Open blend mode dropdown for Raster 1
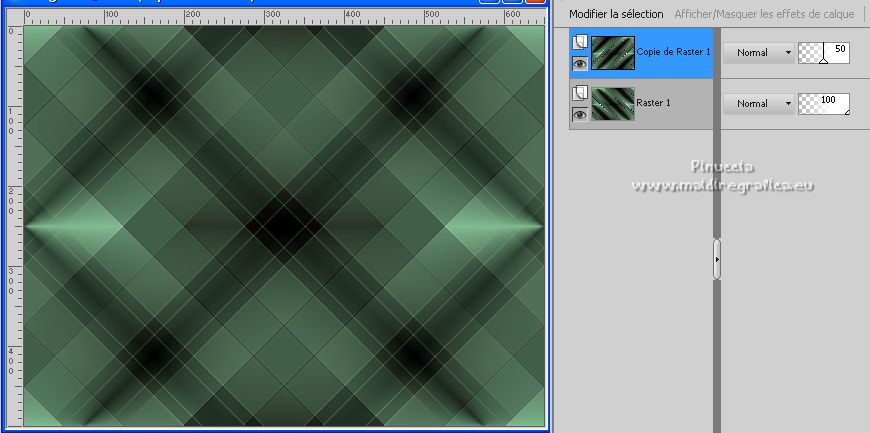This screenshot has height=433, width=870. pos(759,104)
